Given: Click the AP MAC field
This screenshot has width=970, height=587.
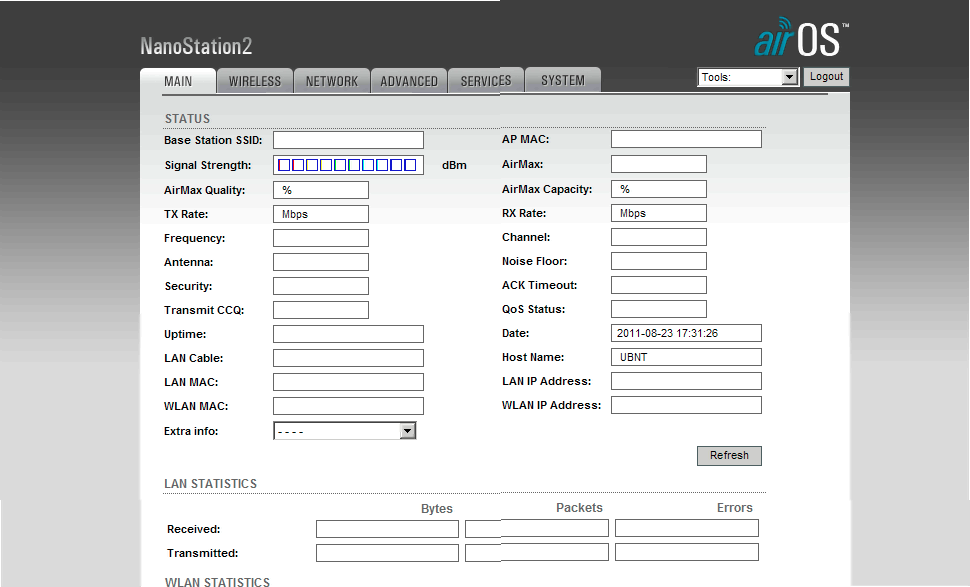Looking at the screenshot, I should (x=686, y=140).
